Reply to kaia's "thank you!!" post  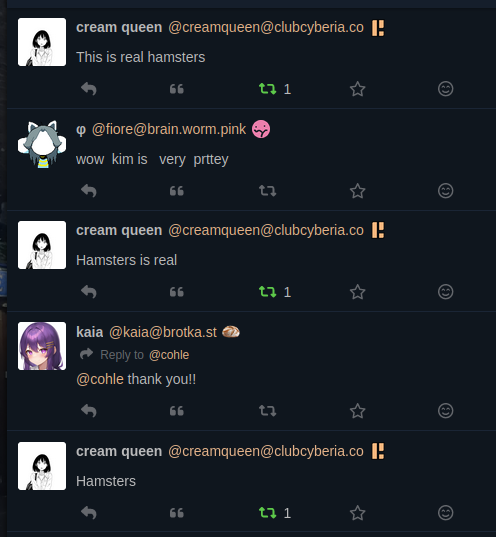[89, 411]
